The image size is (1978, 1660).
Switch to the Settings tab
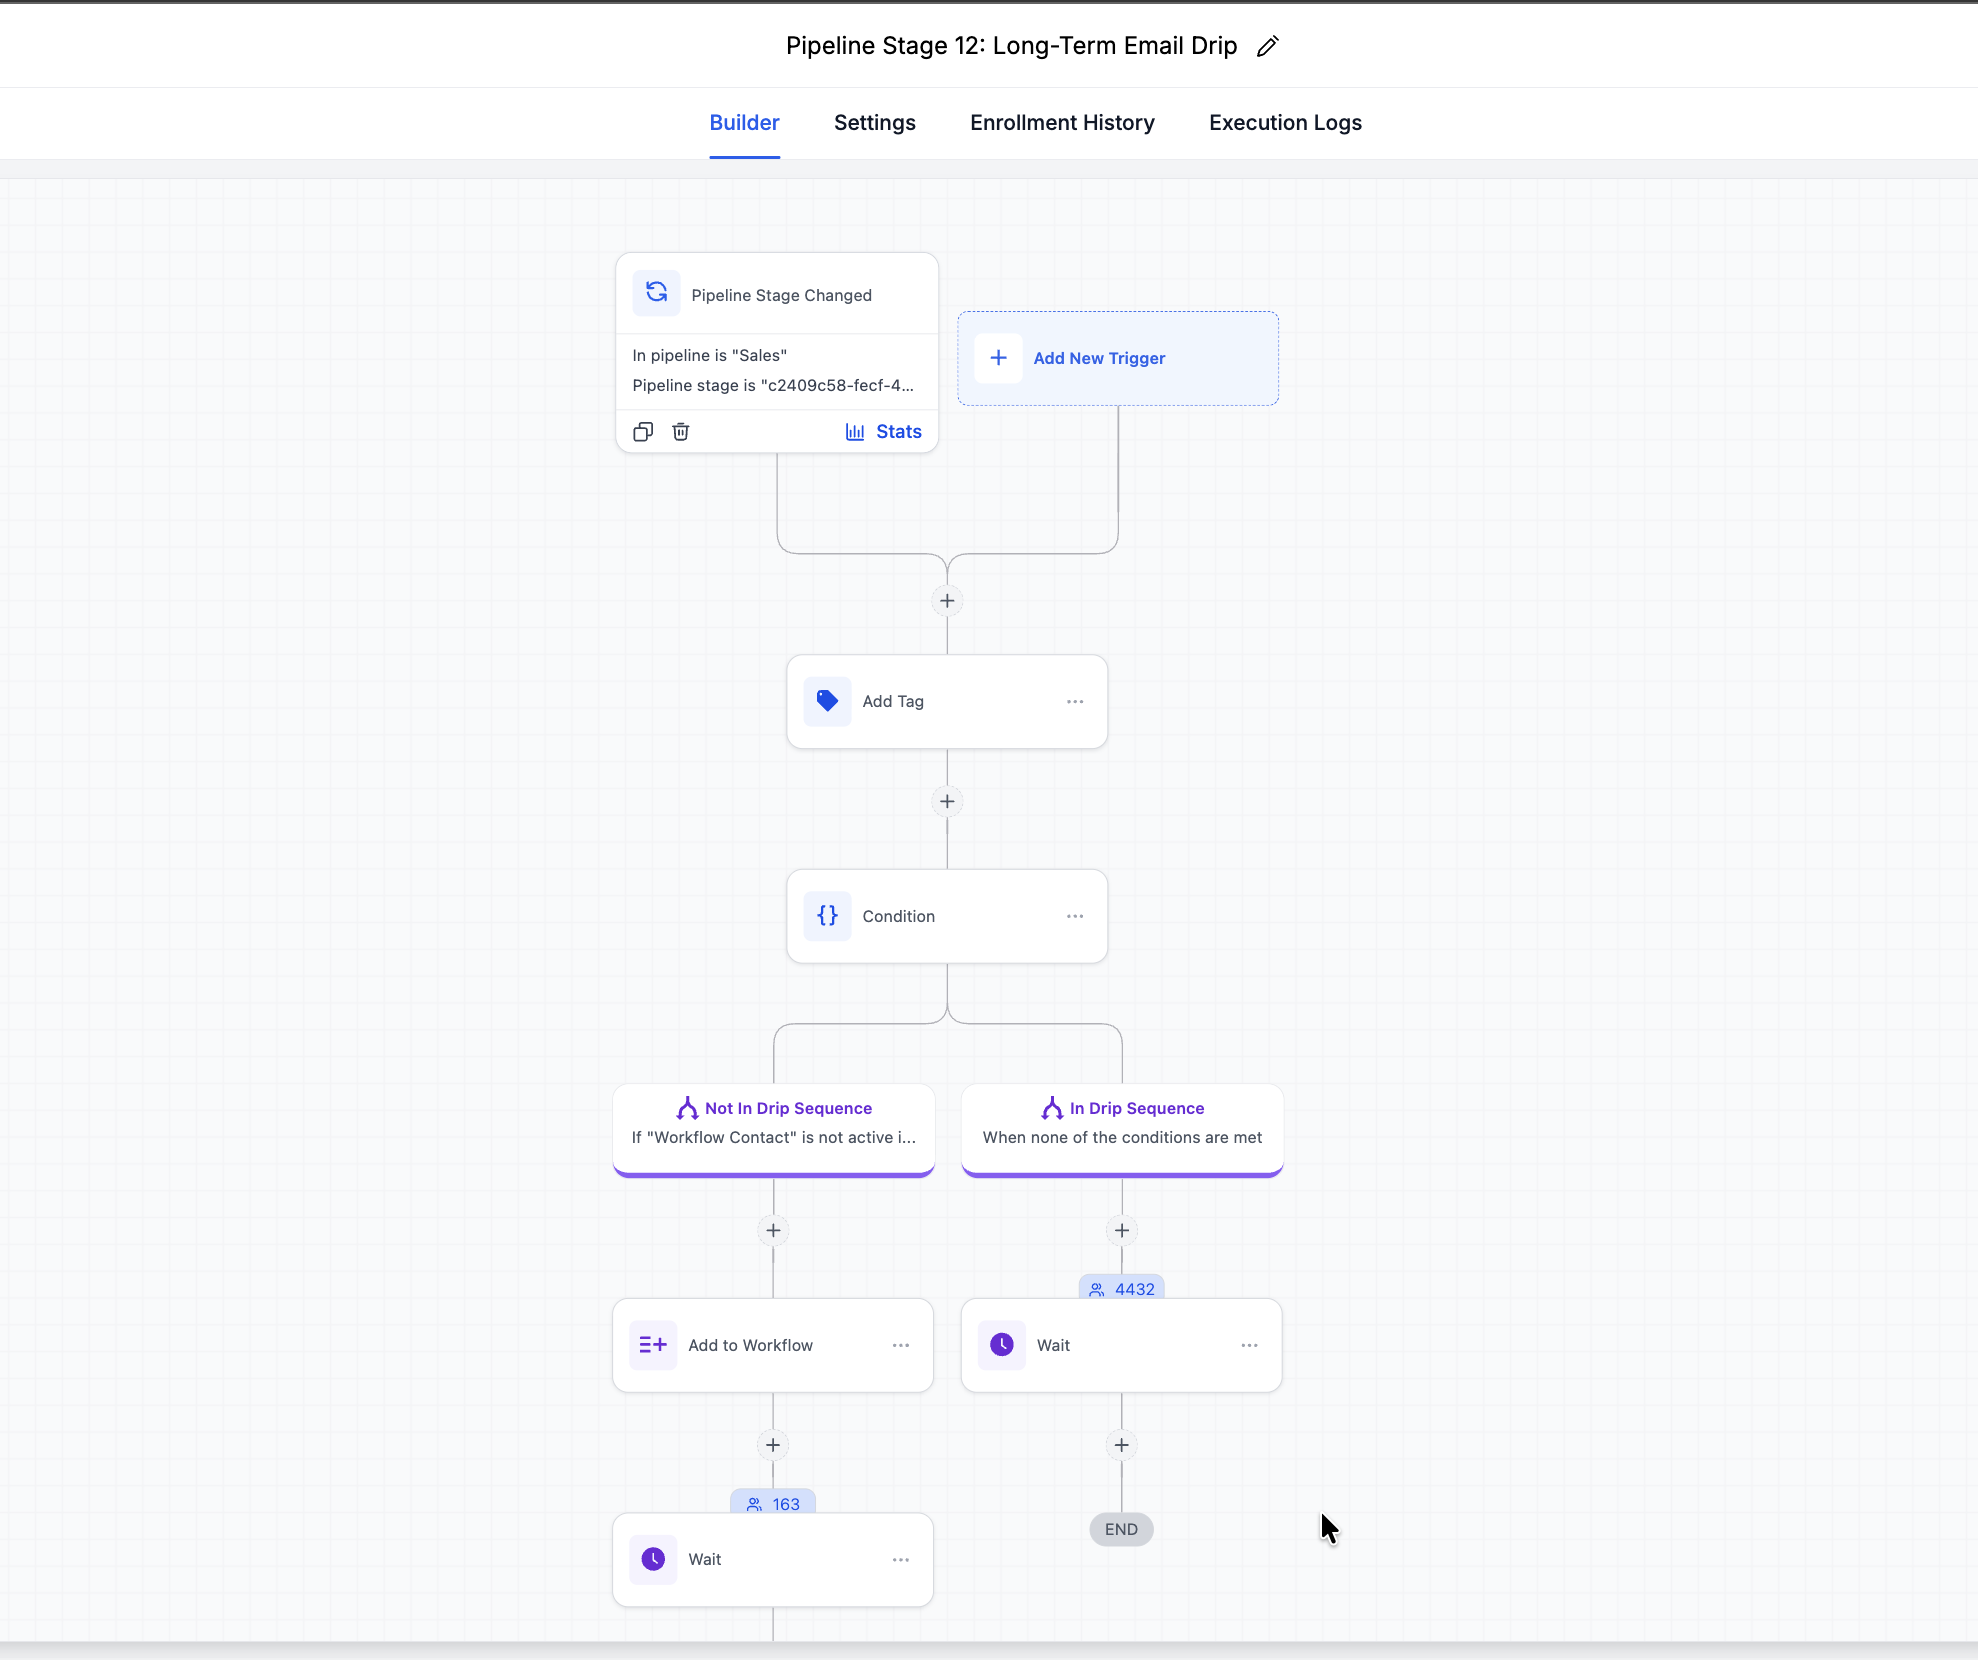point(875,122)
